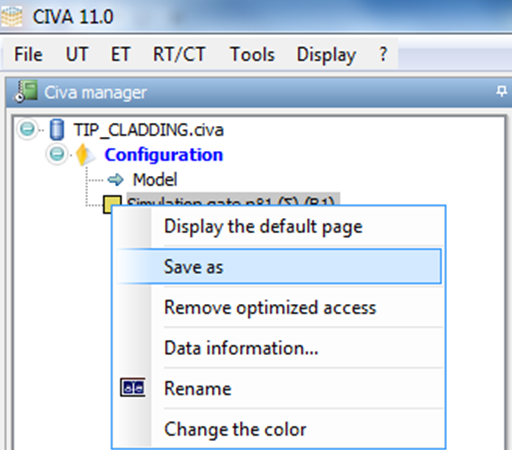
Task: Open the File menu
Action: [28, 54]
